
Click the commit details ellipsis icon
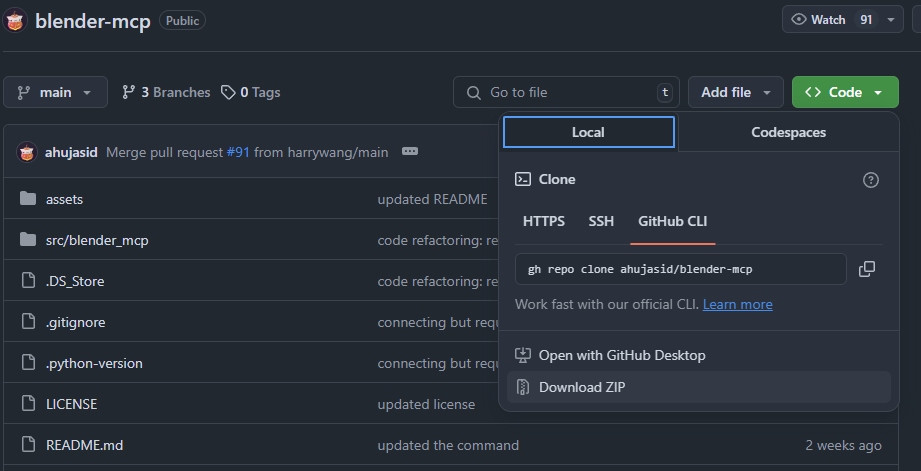click(x=409, y=152)
